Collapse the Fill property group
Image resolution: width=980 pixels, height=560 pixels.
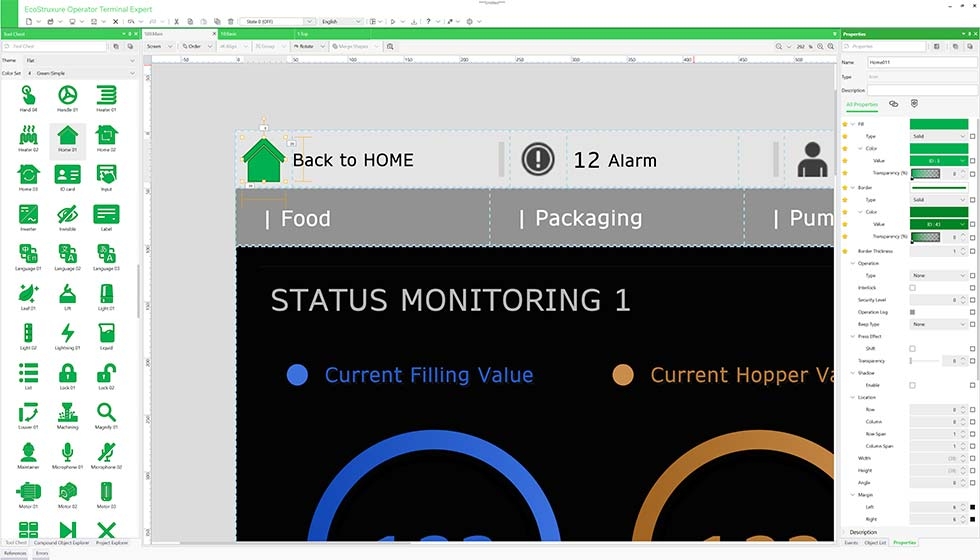point(852,124)
